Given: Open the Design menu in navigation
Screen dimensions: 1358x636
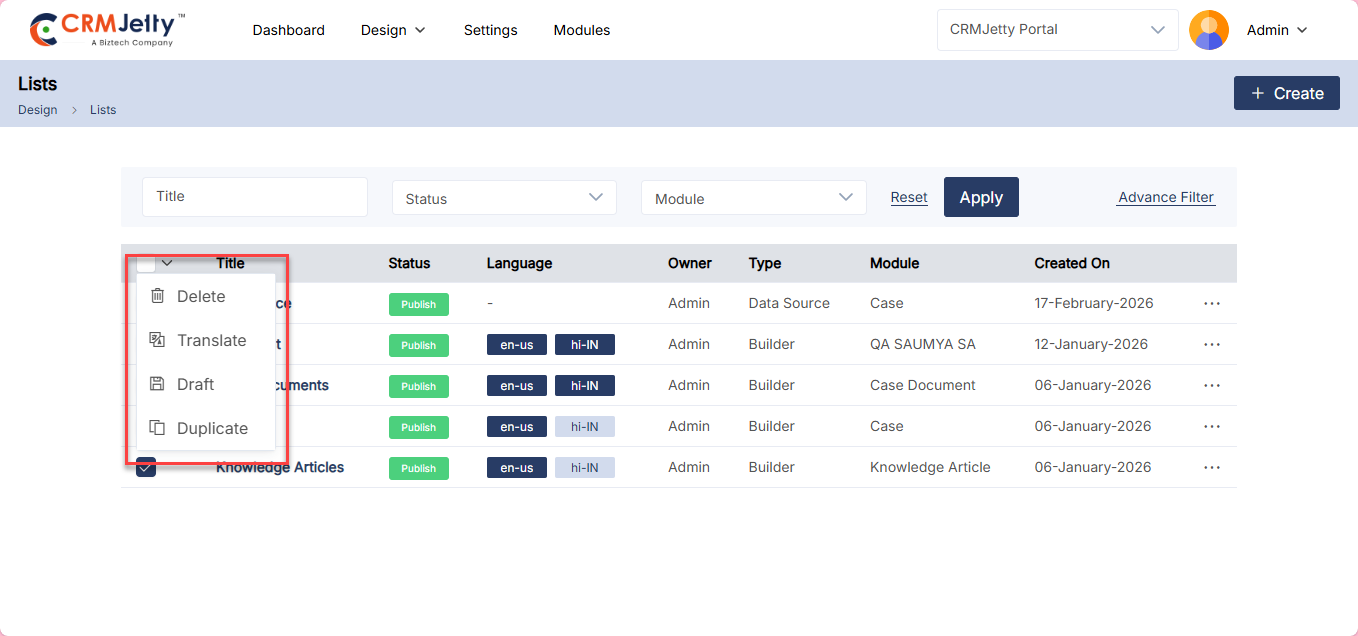Looking at the screenshot, I should [x=393, y=30].
